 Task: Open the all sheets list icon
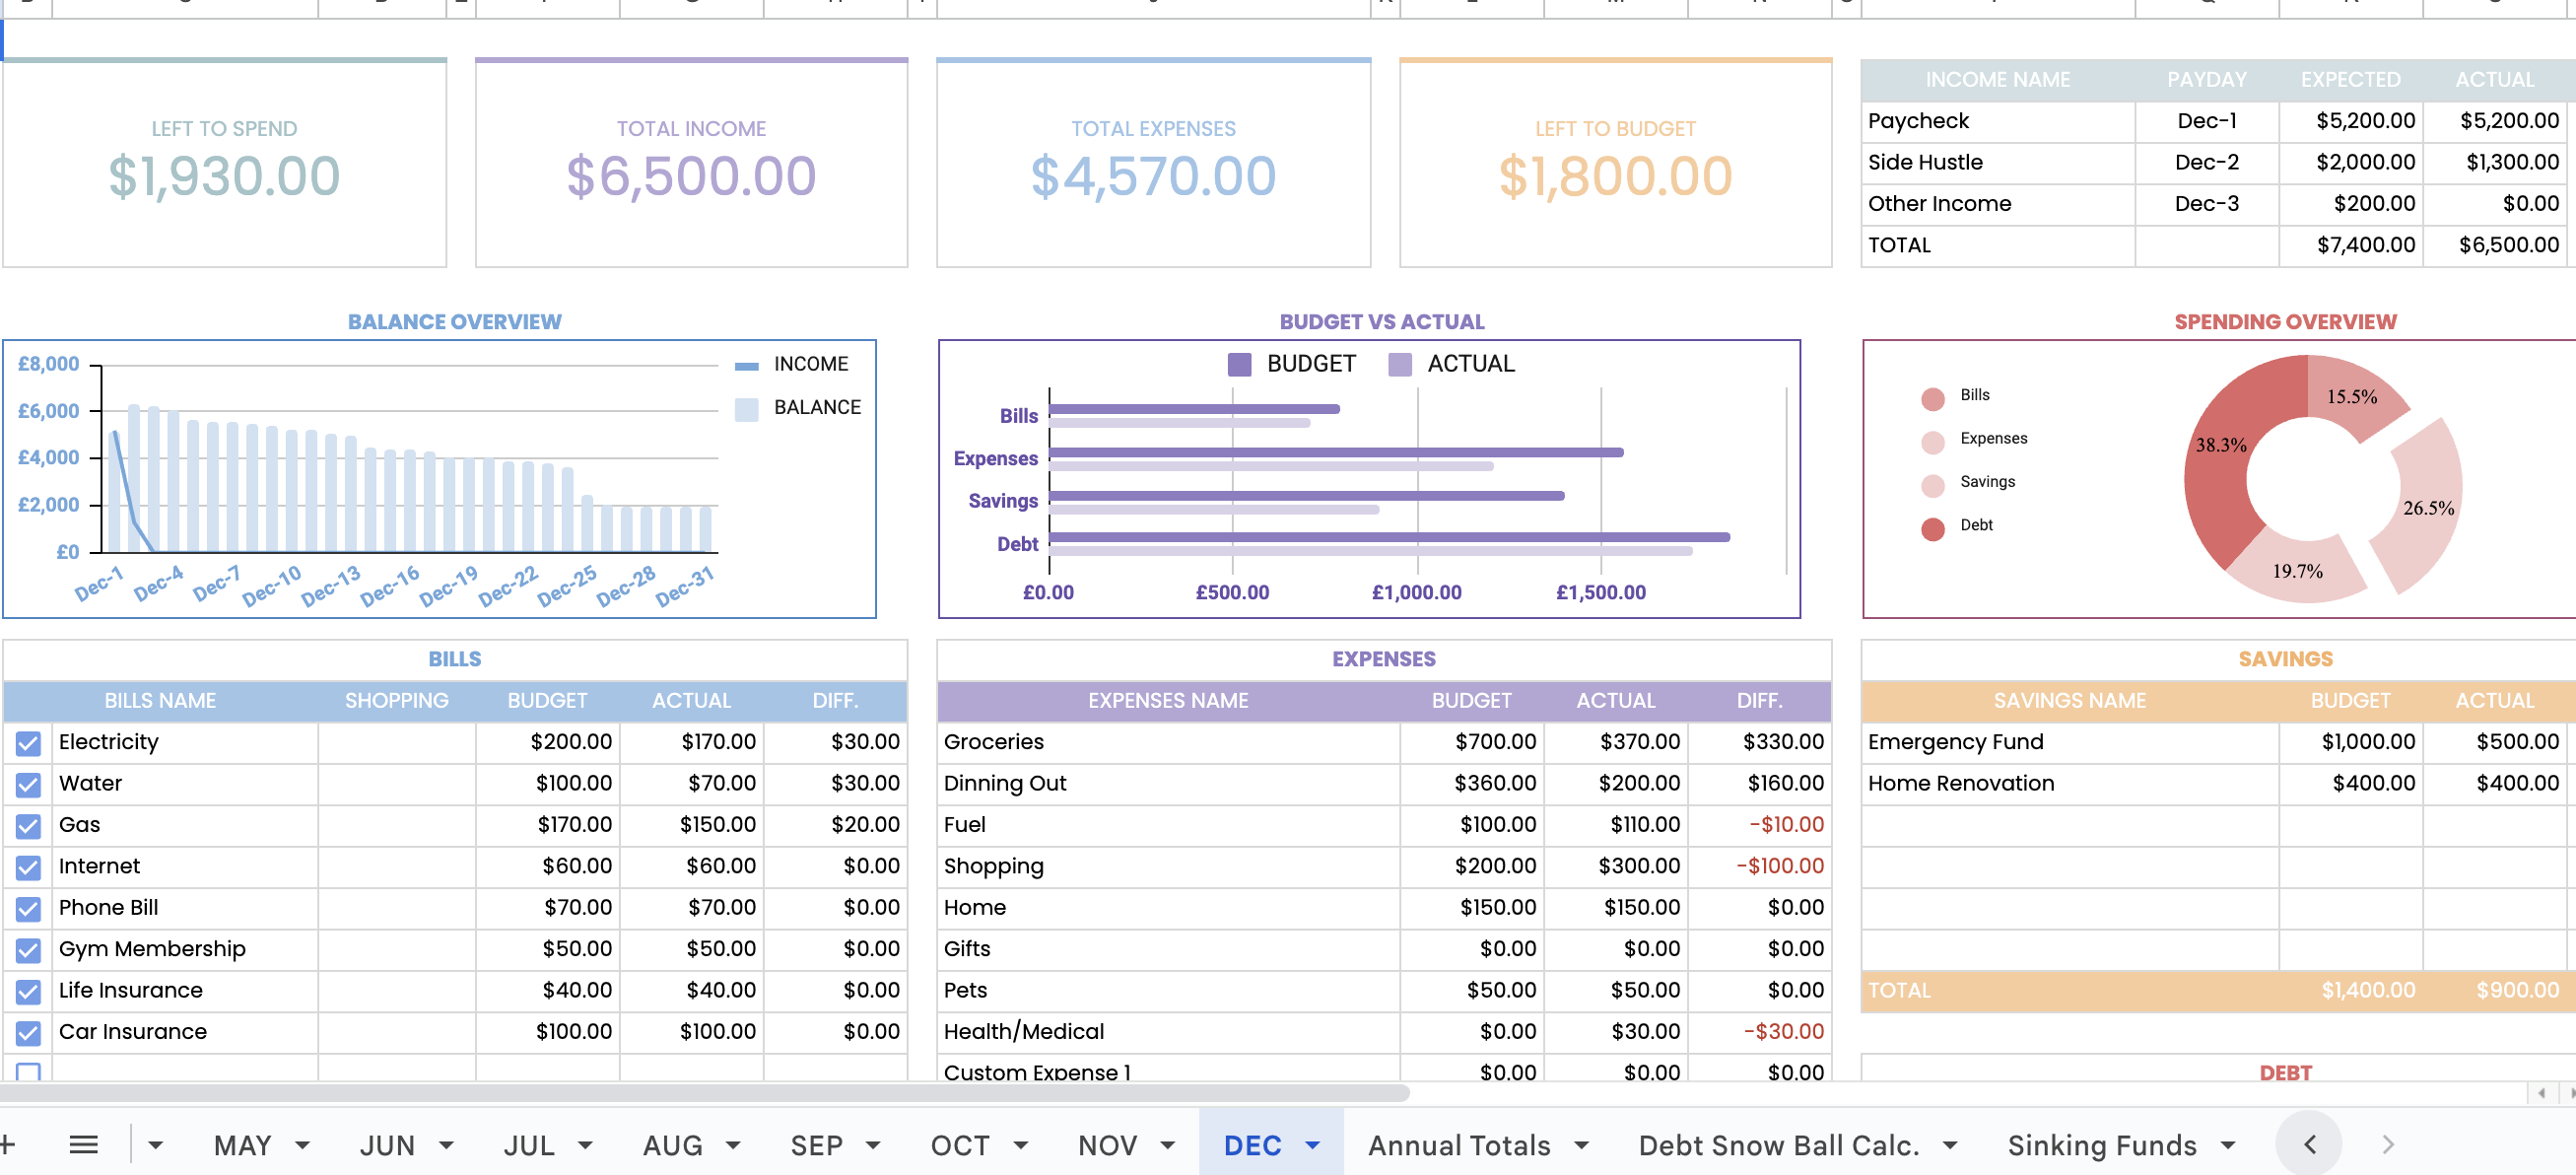coord(83,1144)
